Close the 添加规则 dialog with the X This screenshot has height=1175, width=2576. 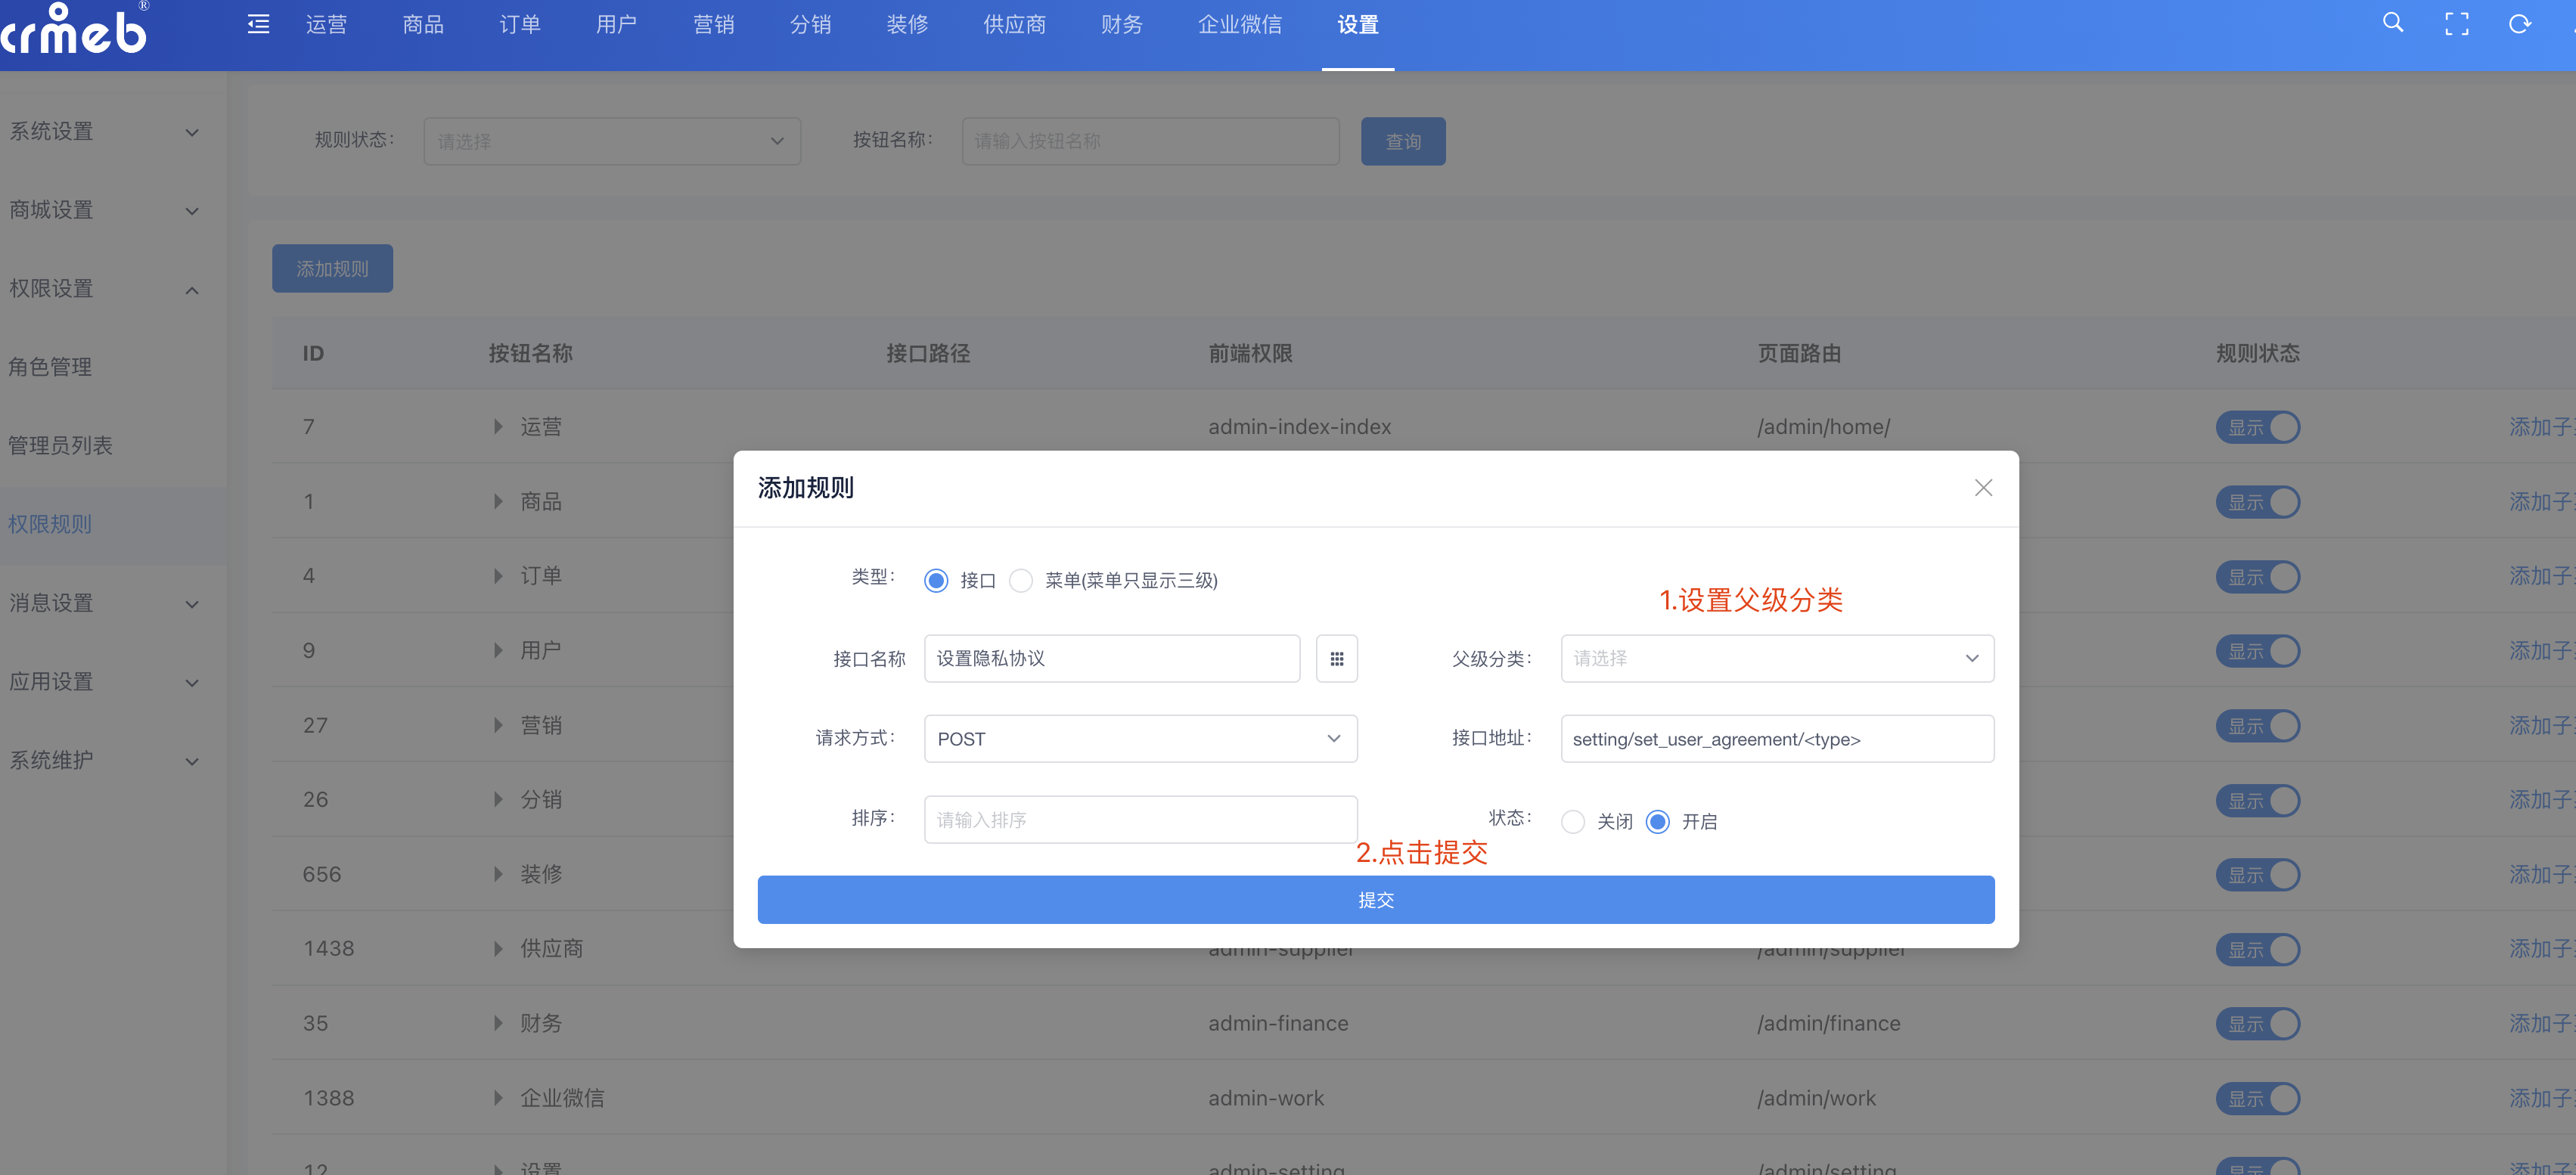[x=1983, y=487]
